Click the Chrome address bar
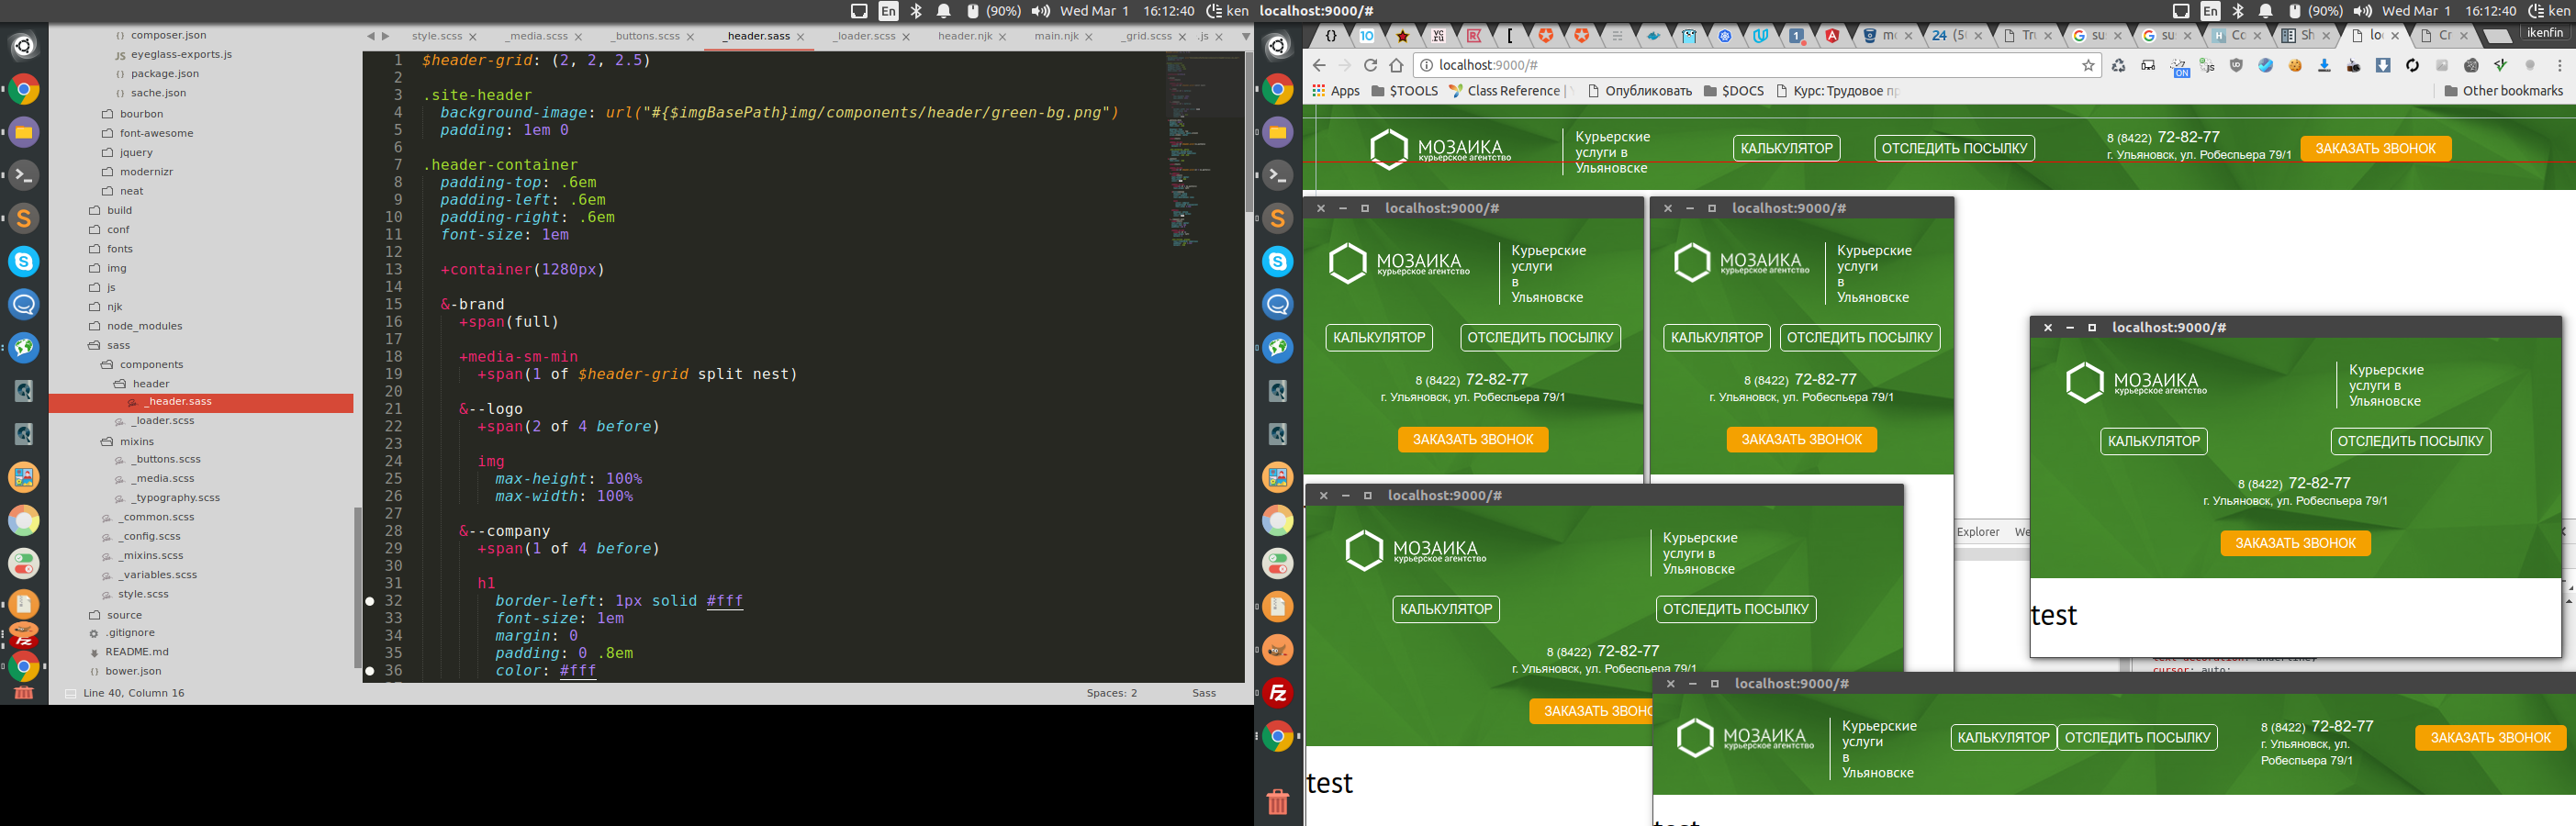 (1750, 66)
